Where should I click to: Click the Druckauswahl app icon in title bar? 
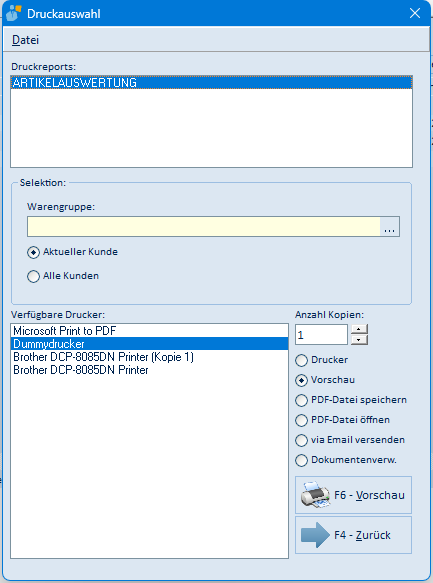(x=14, y=13)
